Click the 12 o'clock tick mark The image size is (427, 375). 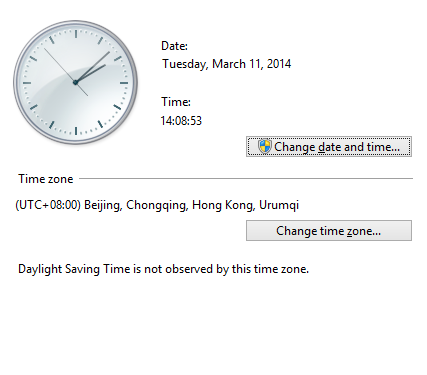pyautogui.click(x=76, y=34)
